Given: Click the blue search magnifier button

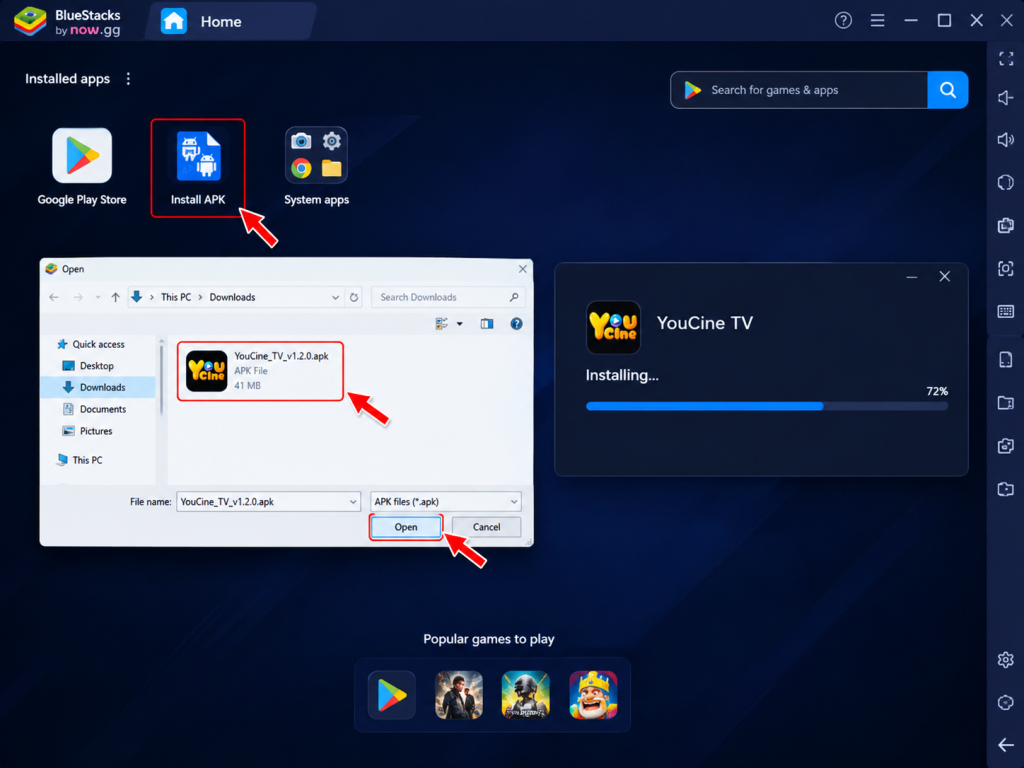Looking at the screenshot, I should click(x=948, y=90).
